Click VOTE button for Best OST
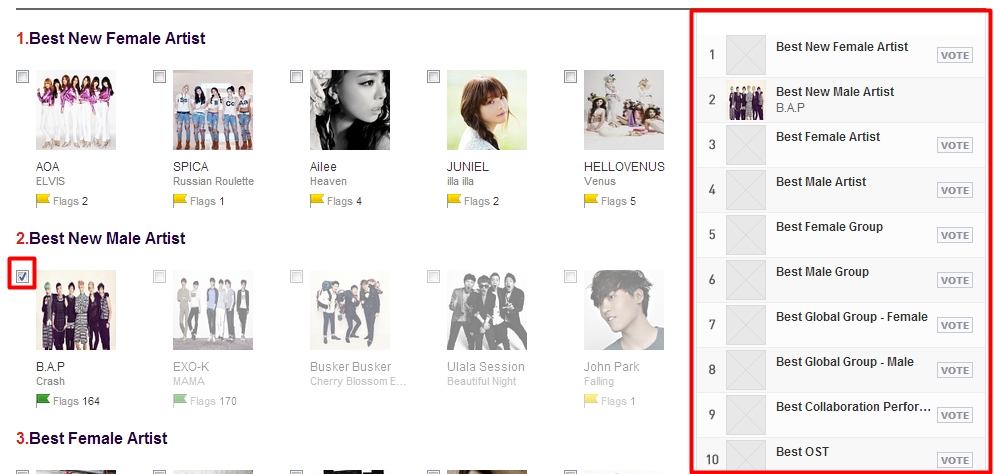 955,460
